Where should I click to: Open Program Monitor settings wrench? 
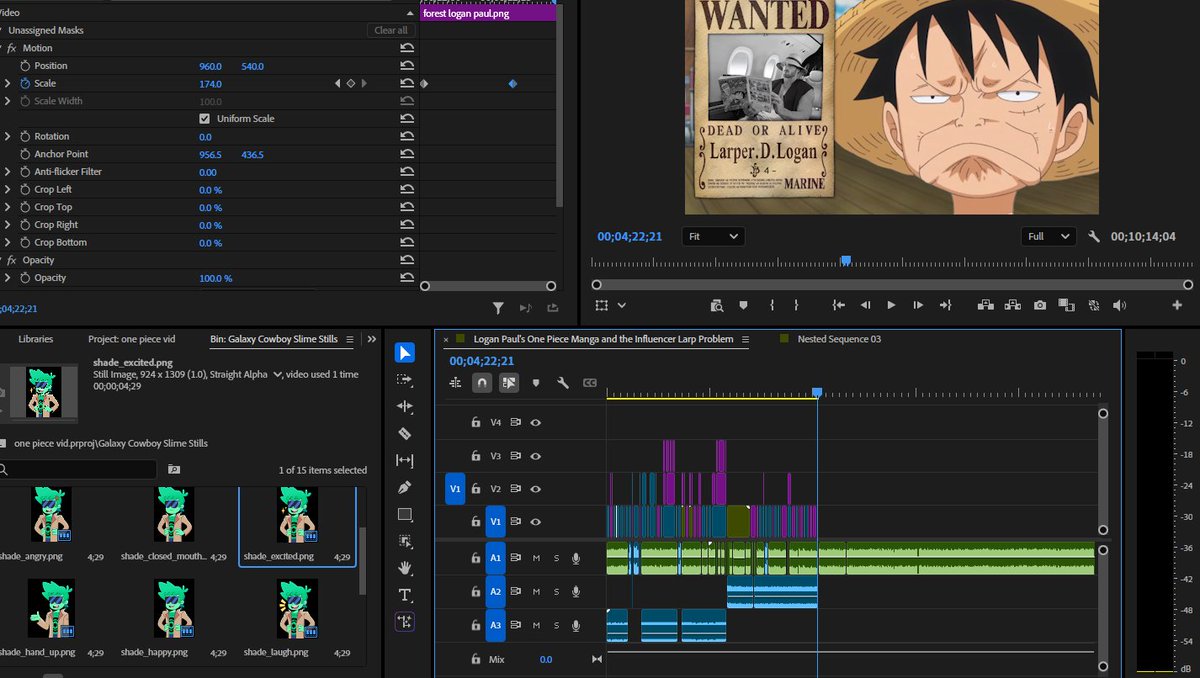[1094, 237]
